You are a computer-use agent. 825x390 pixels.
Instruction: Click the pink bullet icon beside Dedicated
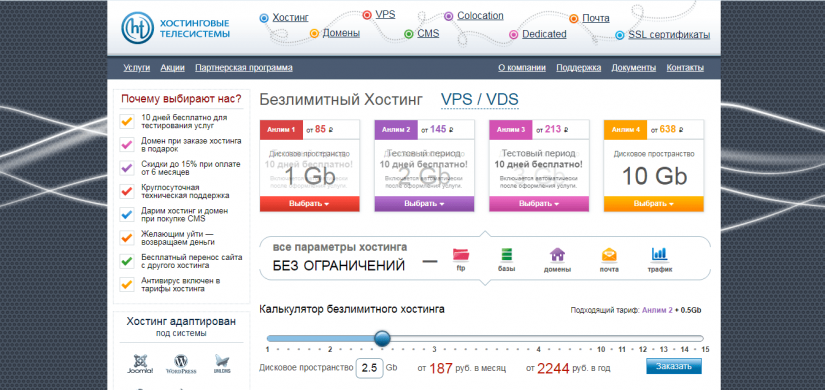tap(514, 35)
